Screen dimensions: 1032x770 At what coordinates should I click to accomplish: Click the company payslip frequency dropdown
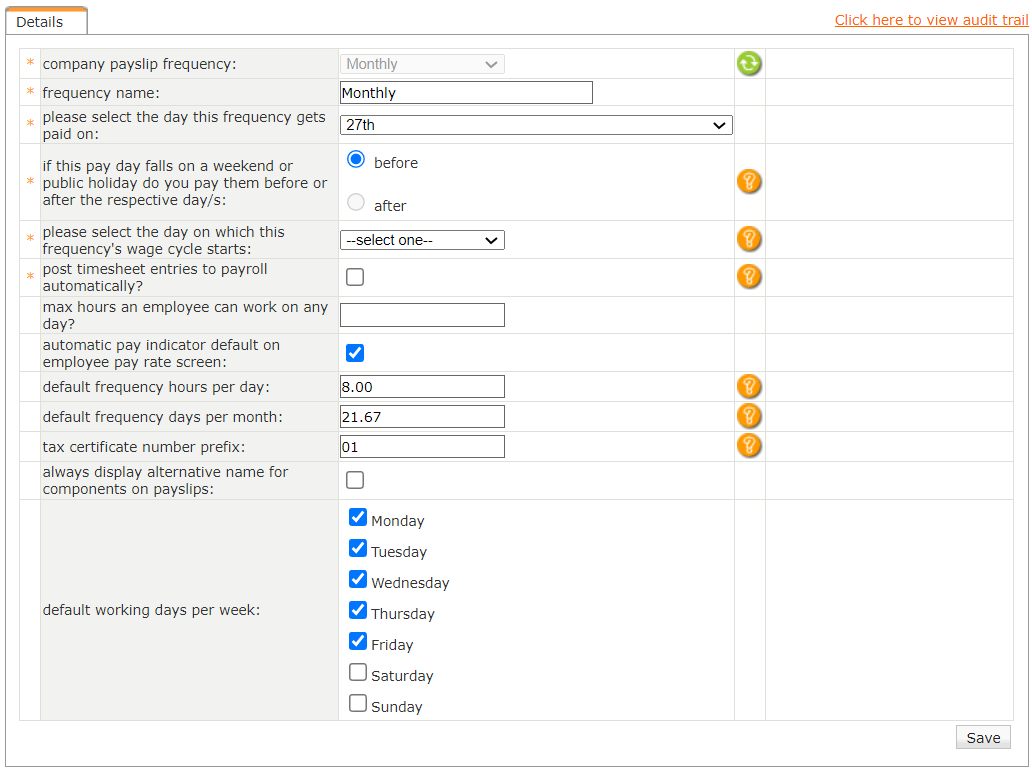click(422, 64)
